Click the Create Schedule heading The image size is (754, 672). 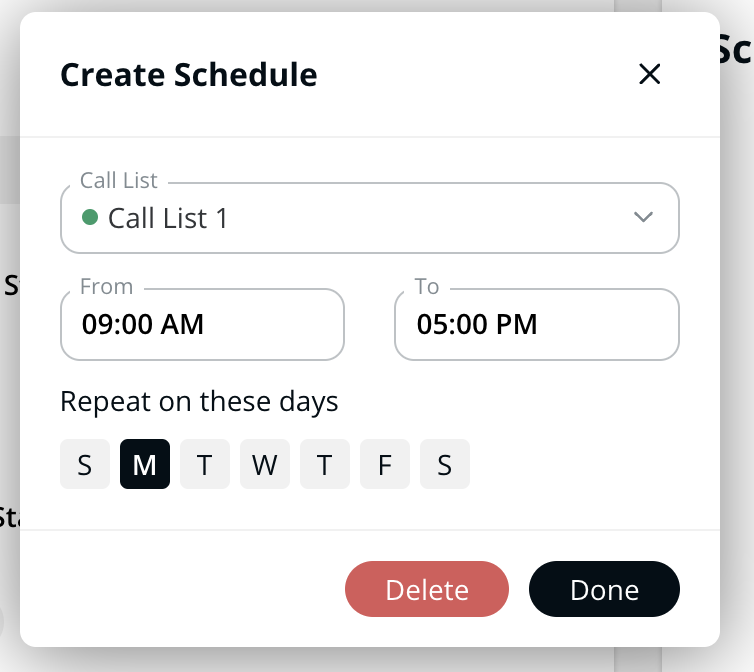(189, 75)
